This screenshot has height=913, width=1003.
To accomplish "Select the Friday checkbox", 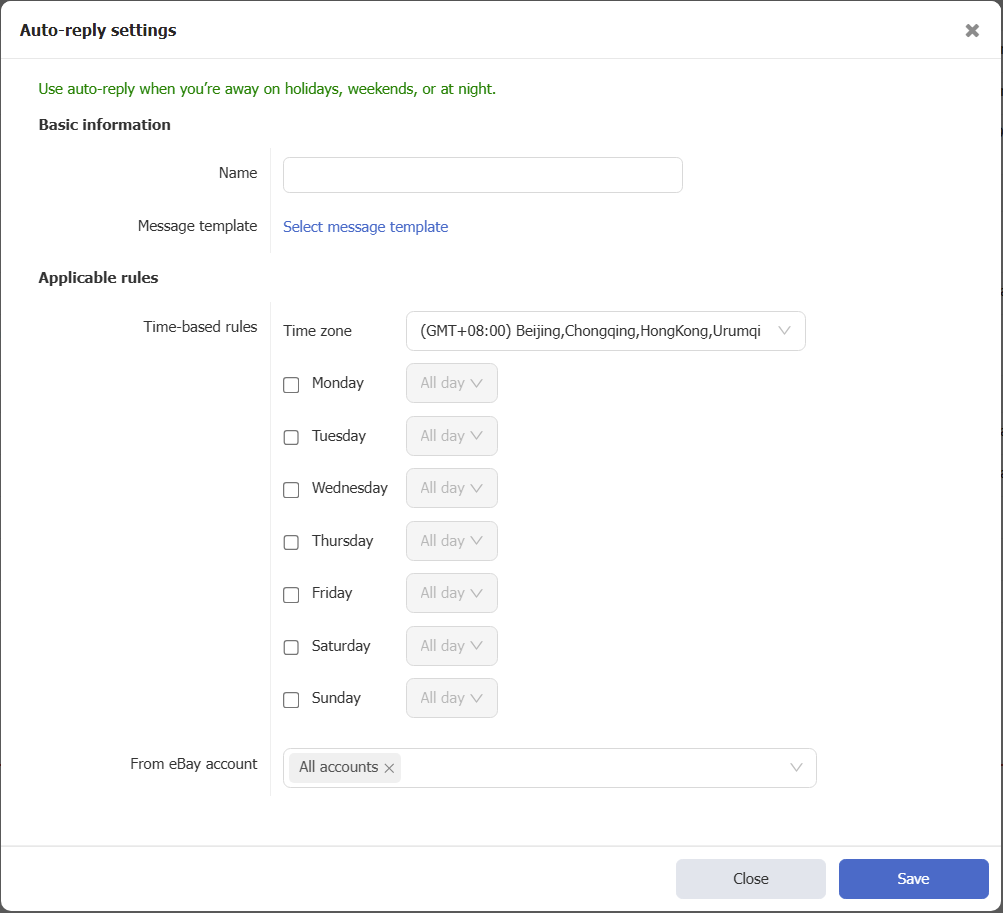I will coord(291,595).
